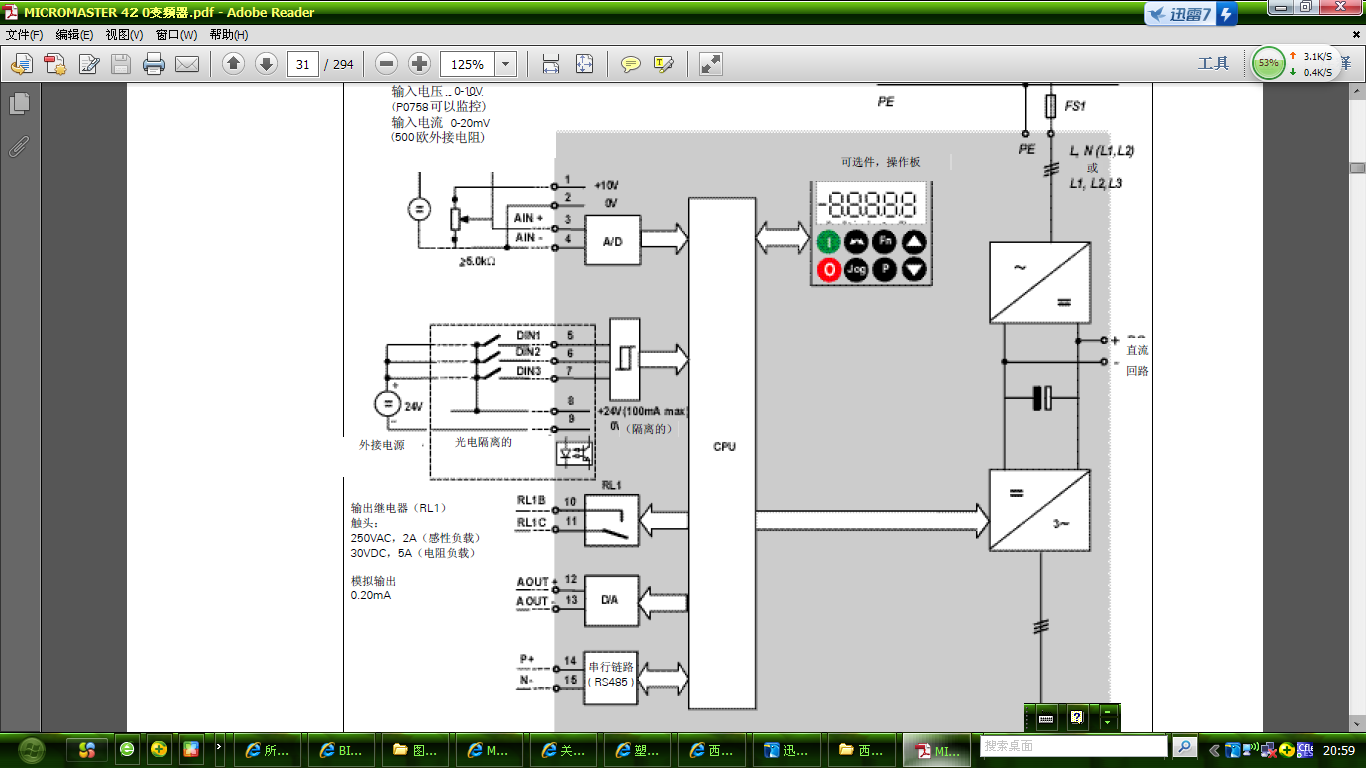
Task: Click the print icon in toolbar
Action: 154,65
